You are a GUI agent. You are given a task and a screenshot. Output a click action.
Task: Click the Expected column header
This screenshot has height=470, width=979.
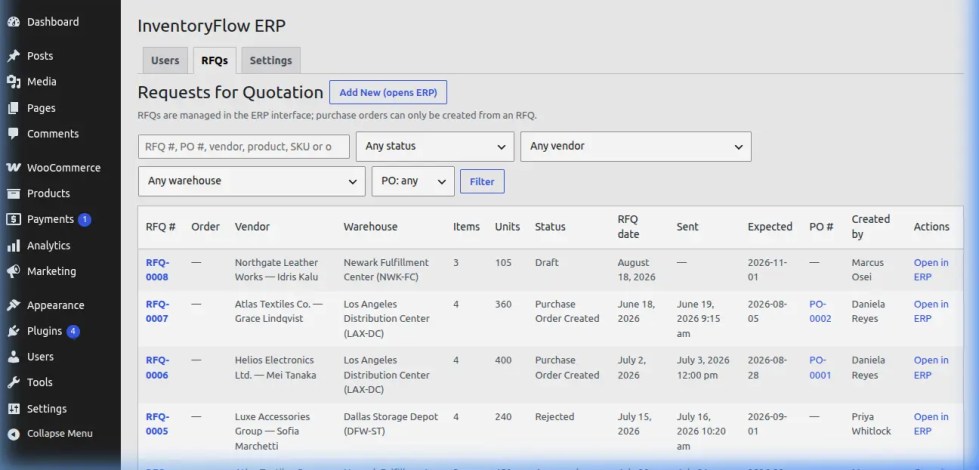pyautogui.click(x=770, y=227)
